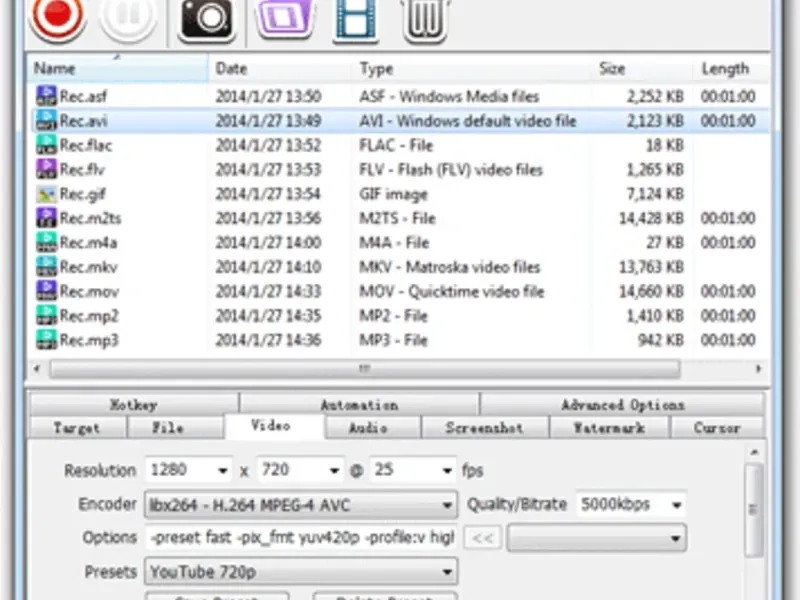800x600 pixels.
Task: Open the Presets YouTube 720p dropdown
Action: pyautogui.click(x=301, y=571)
